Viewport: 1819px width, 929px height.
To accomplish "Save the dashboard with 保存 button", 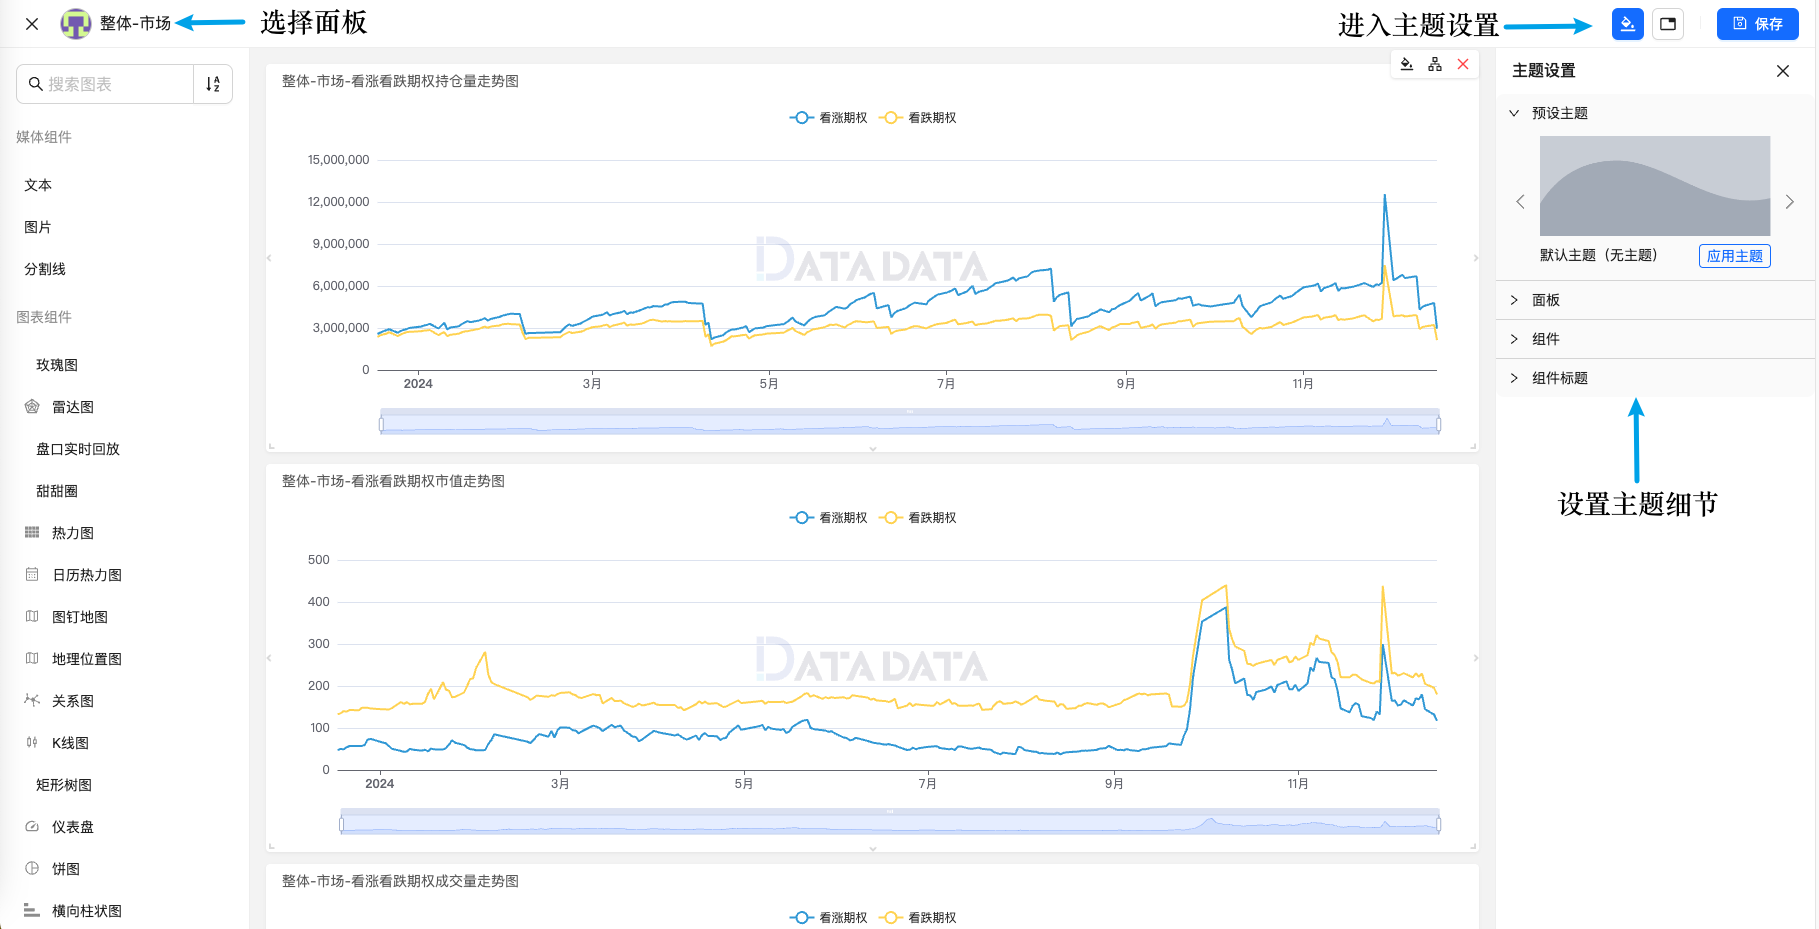I will tap(1757, 24).
